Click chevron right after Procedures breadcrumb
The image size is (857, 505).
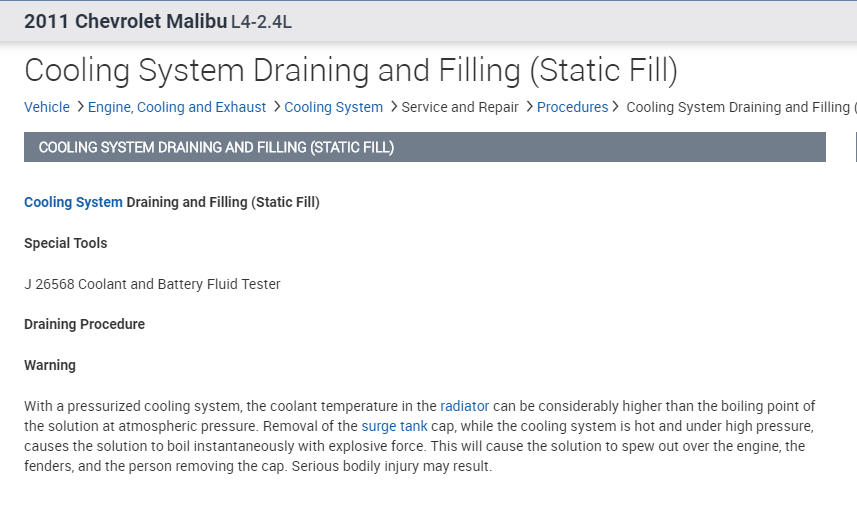(616, 107)
